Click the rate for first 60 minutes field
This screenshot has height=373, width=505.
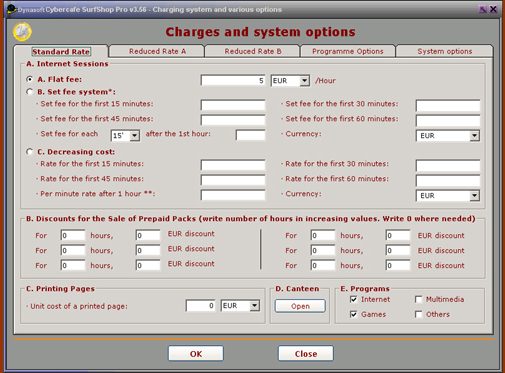click(x=448, y=181)
